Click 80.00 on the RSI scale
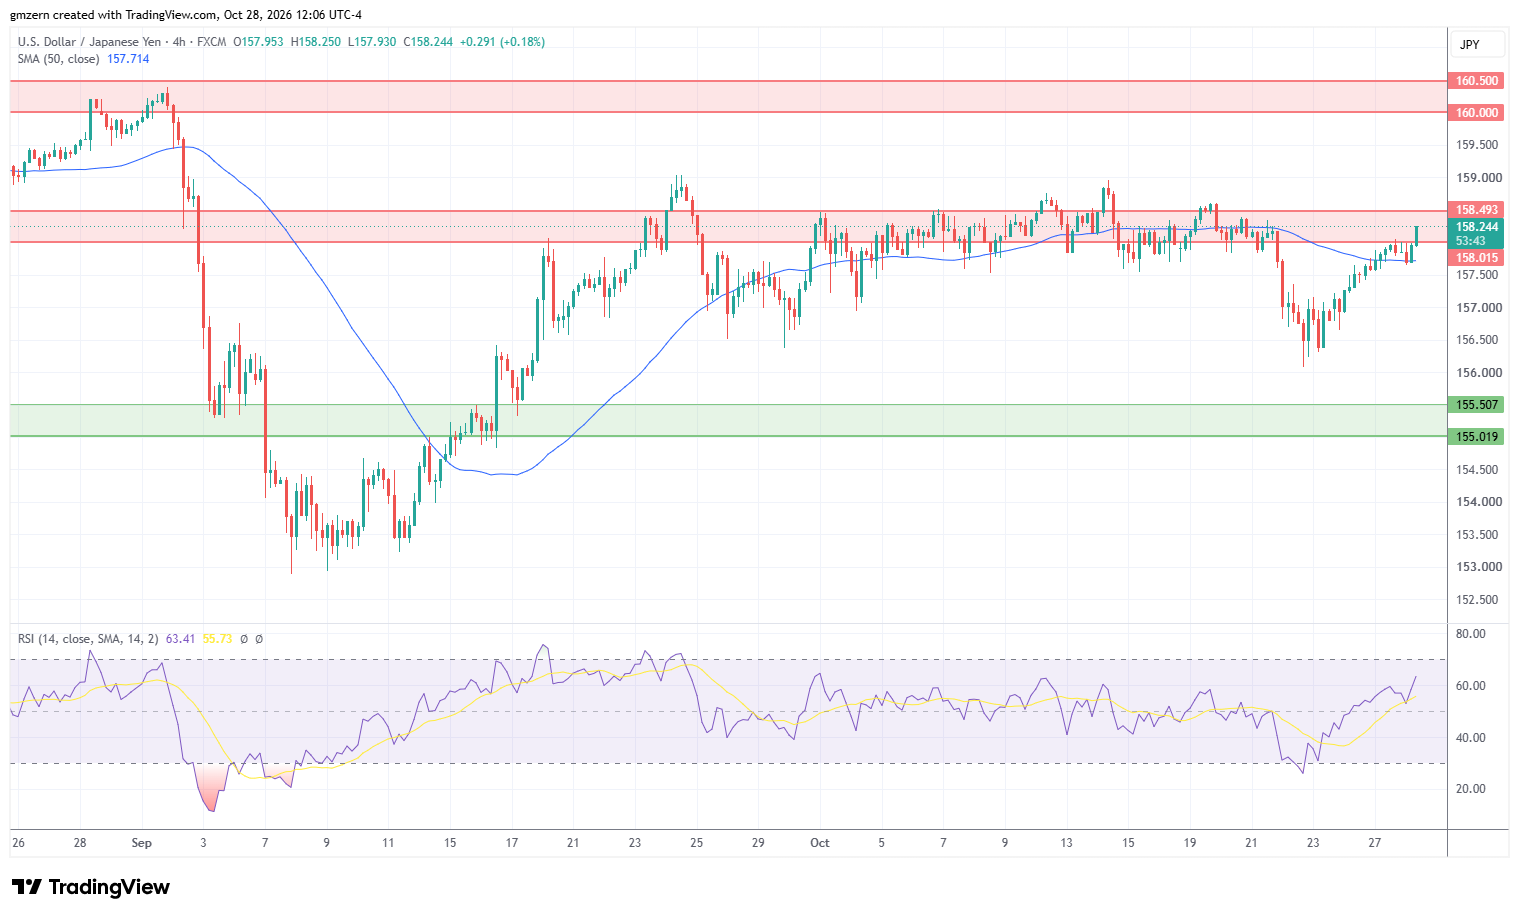The width and height of the screenshot is (1519, 917). 1470,634
